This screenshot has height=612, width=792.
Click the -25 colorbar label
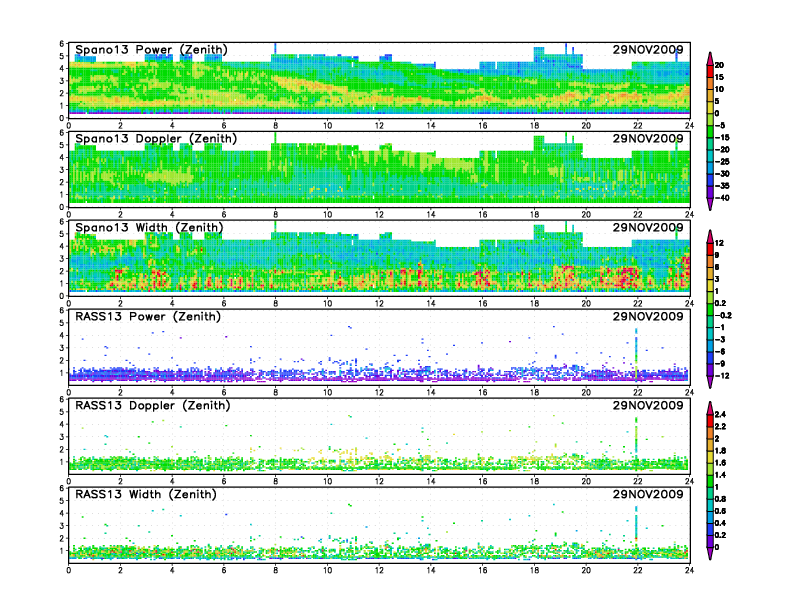click(x=722, y=162)
